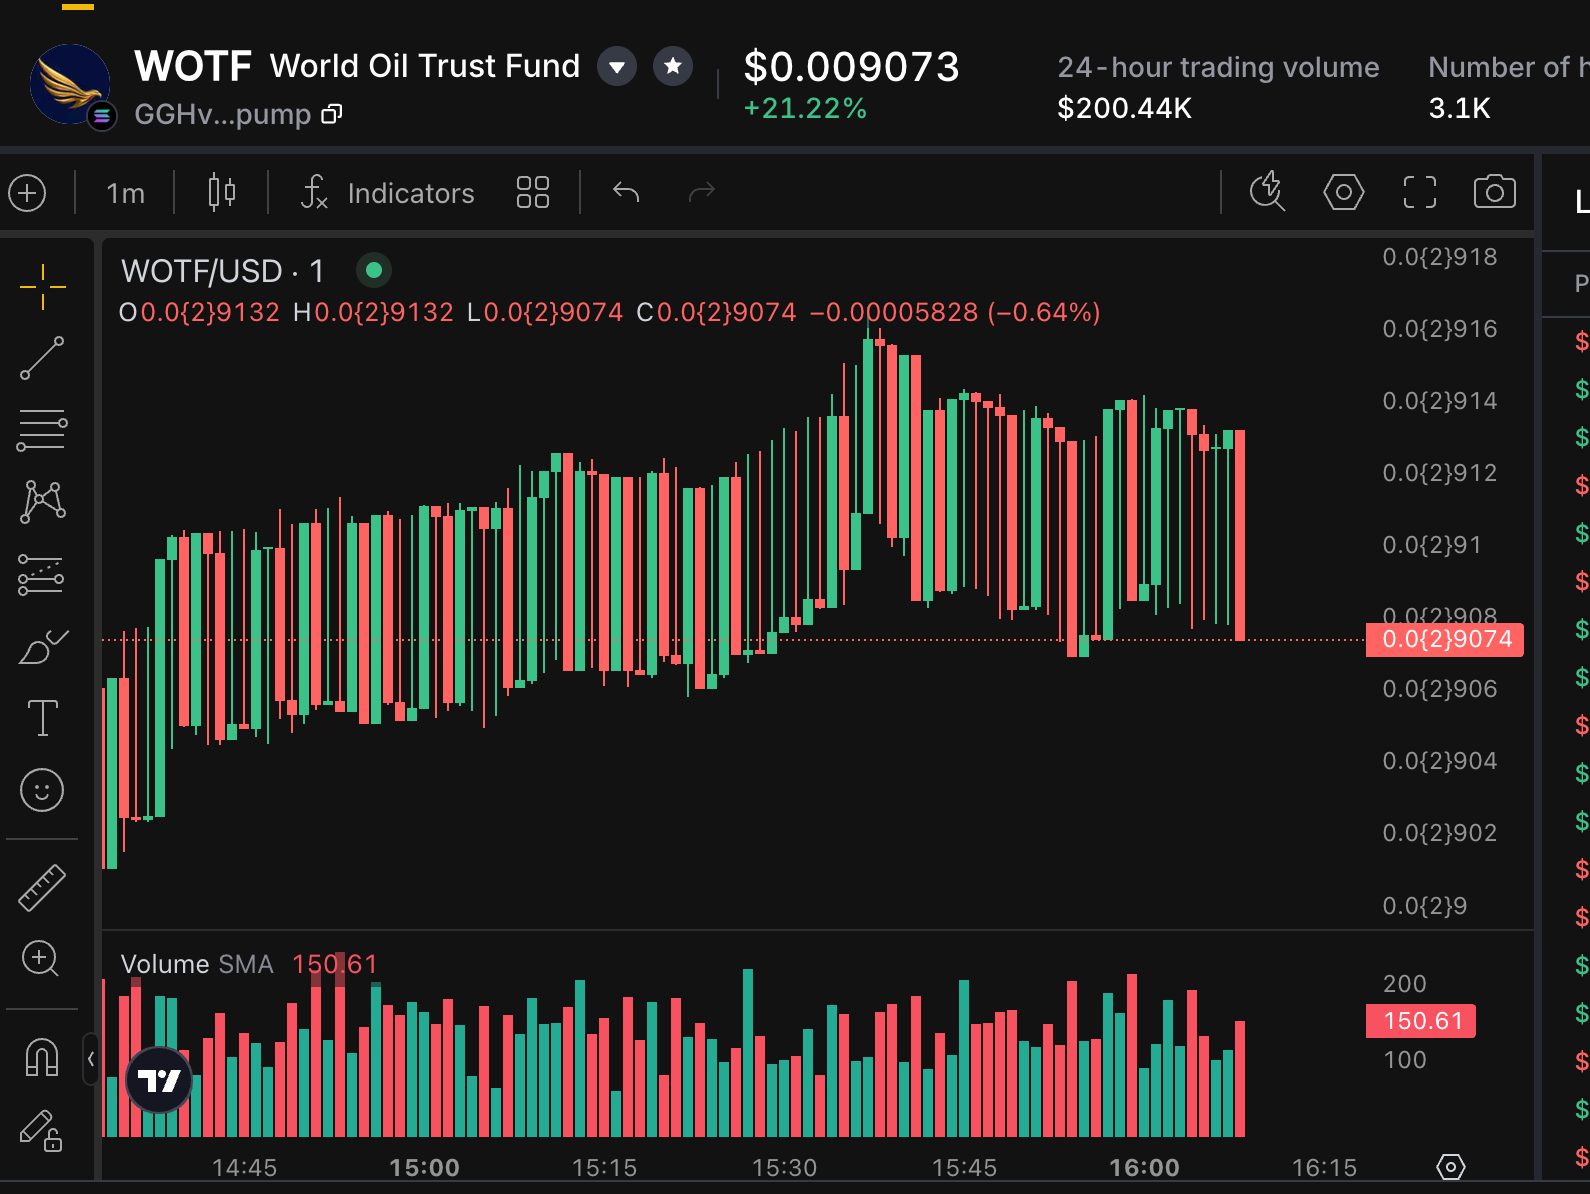Viewport: 1590px width, 1194px height.
Task: Open the layout templates grid icon
Action: [x=533, y=192]
